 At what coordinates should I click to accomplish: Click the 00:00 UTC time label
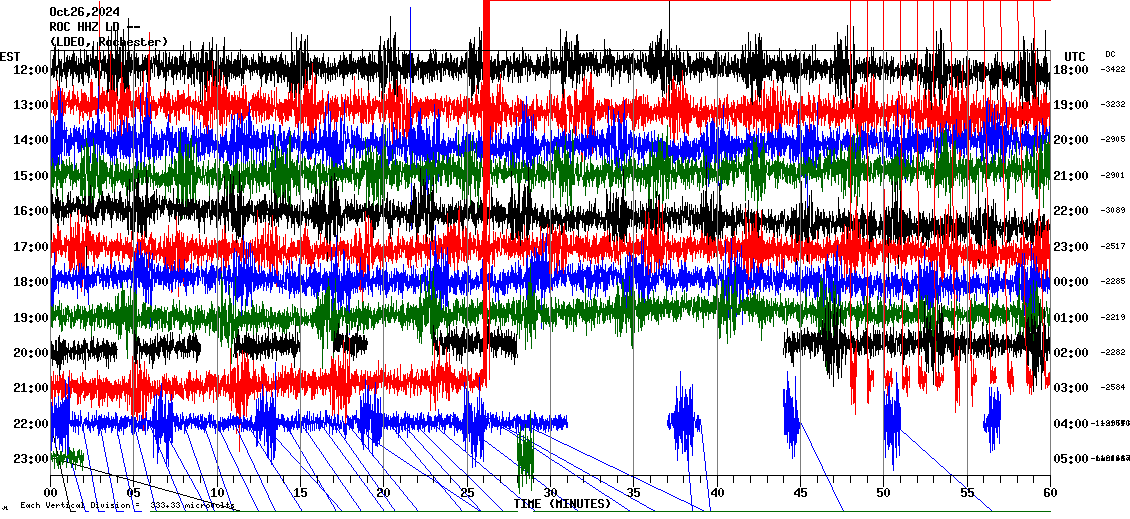[1072, 282]
